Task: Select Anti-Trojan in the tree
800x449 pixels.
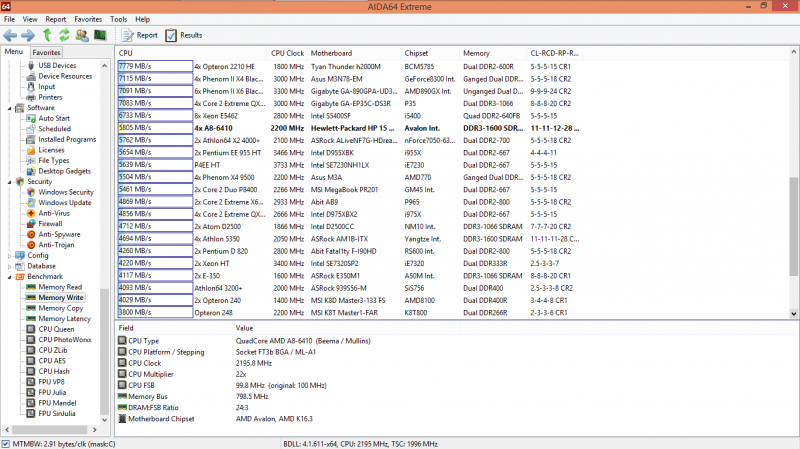Action: (x=56, y=245)
